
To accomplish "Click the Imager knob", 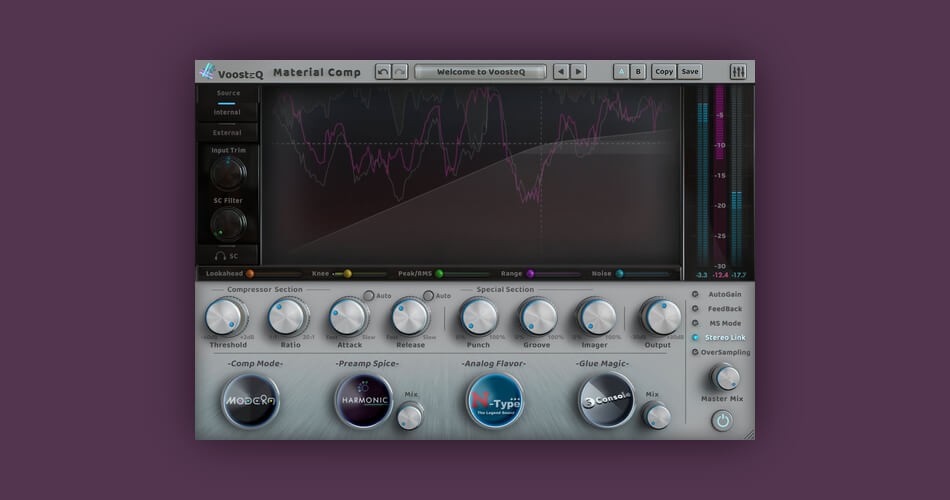I will pos(597,317).
